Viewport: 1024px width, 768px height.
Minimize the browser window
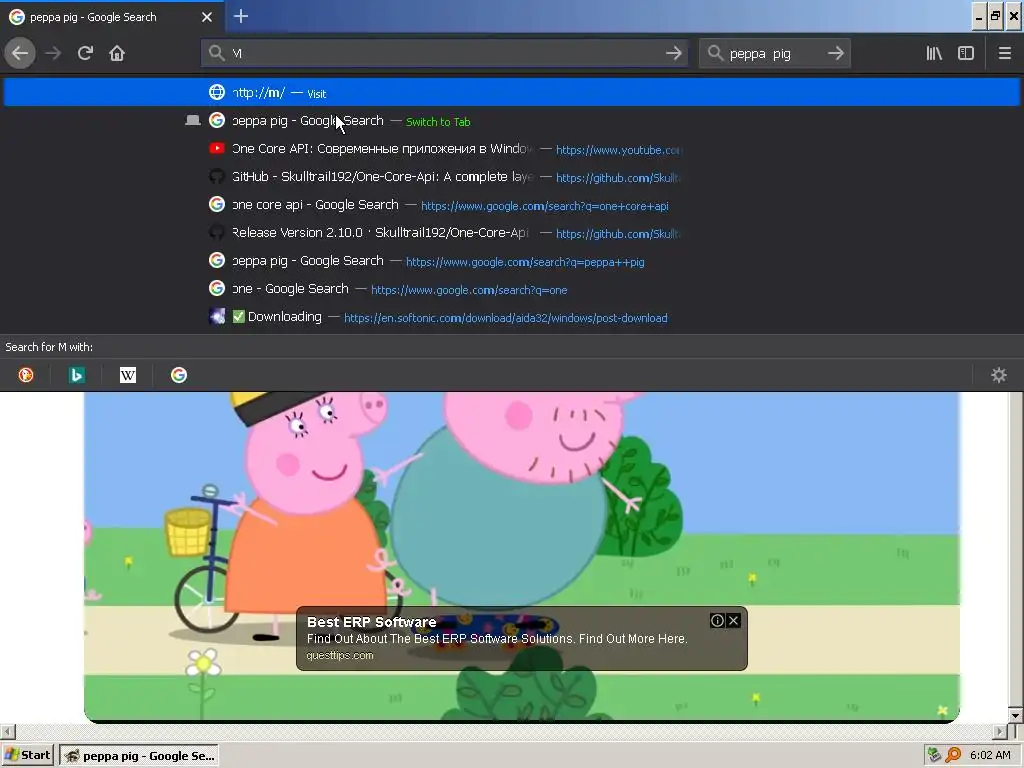(978, 17)
